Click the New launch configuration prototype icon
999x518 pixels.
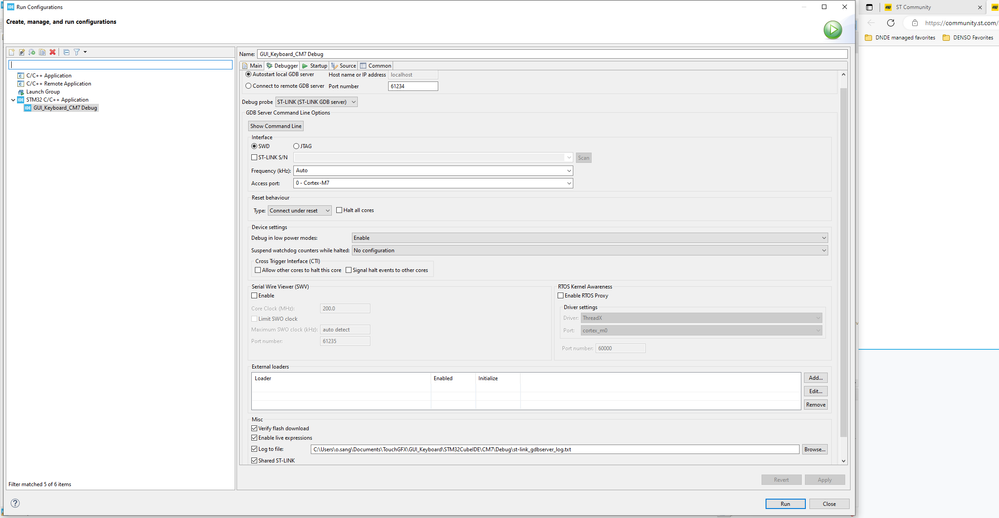[x=22, y=52]
